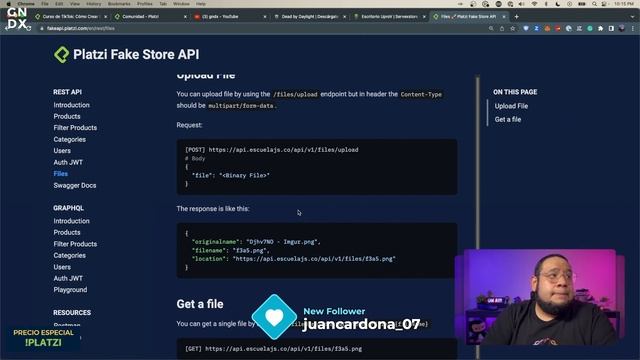Open Products under REST API
The height and width of the screenshot is (360, 640).
tap(67, 116)
